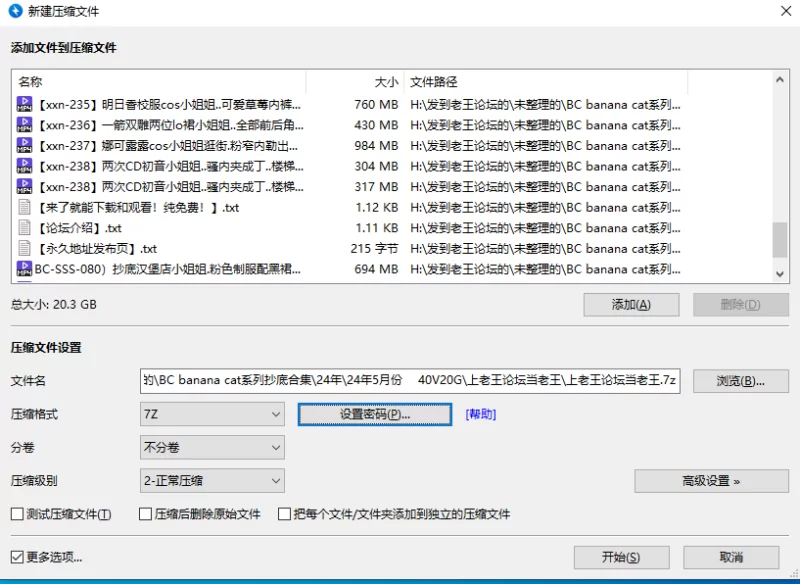Image resolution: width=800 pixels, height=584 pixels.
Task: Click the 694 MB size cell
Action: tap(376, 269)
